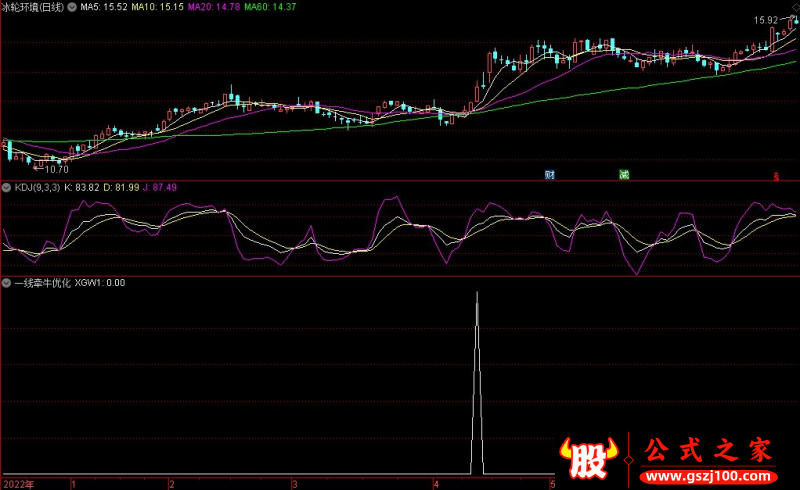Click the green 减 holdings-reduction marker icon
The height and width of the screenshot is (490, 800).
click(x=624, y=175)
